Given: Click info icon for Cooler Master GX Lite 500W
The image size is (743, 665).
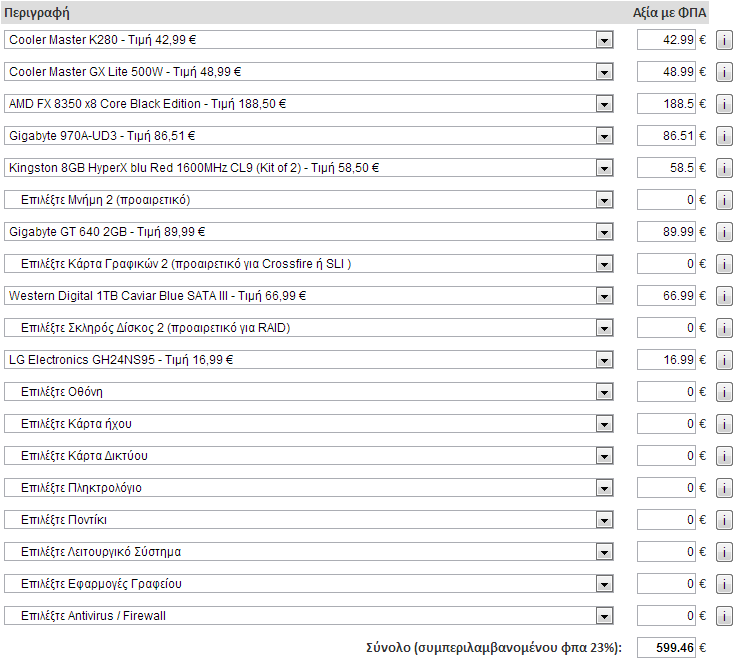Looking at the screenshot, I should pyautogui.click(x=724, y=72).
